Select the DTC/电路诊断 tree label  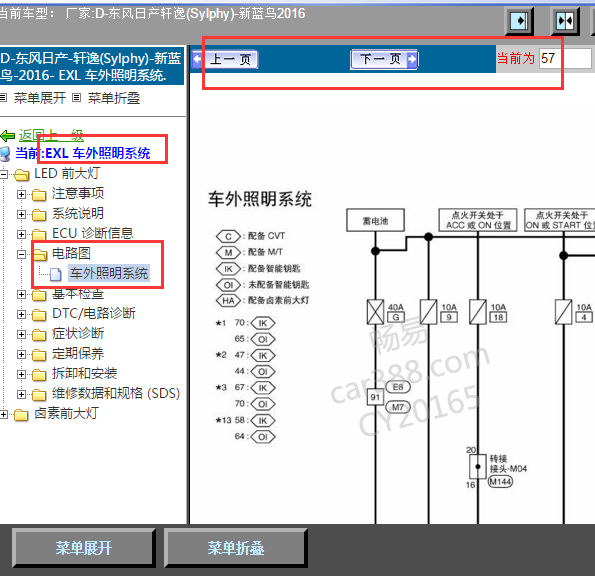[94, 313]
